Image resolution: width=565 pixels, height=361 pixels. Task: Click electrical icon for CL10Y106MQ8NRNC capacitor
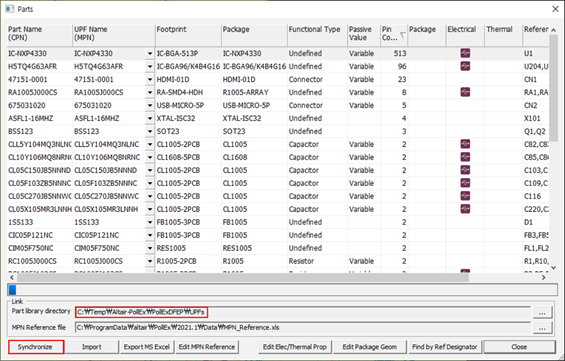[465, 157]
